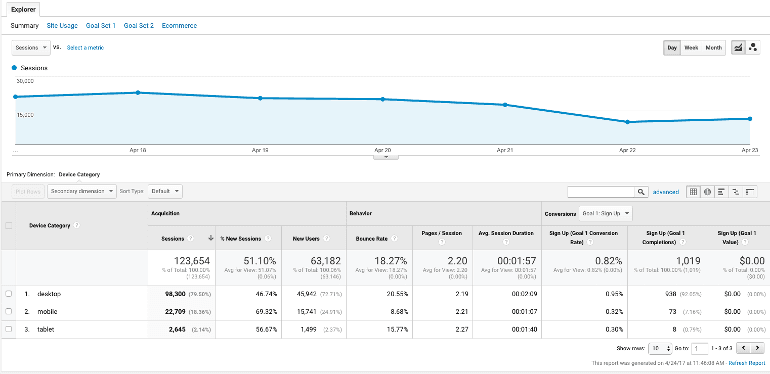This screenshot has height=374, width=770.
Task: Select the Data table view icon
Action: [x=693, y=192]
